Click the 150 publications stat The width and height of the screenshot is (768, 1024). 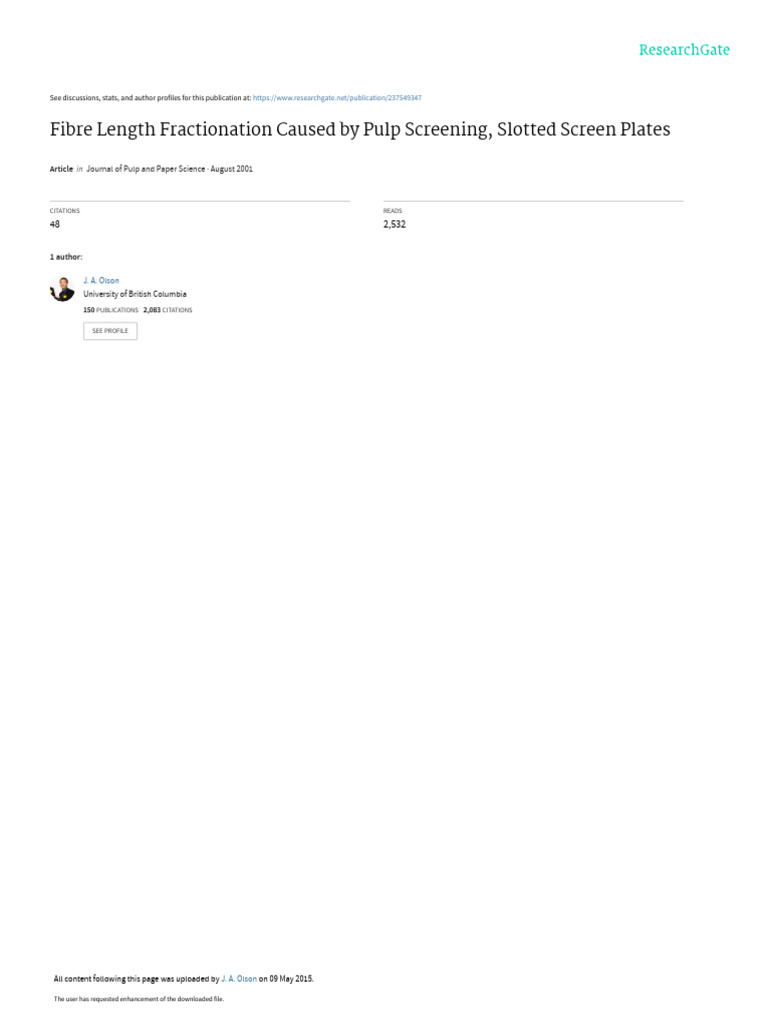(110, 310)
